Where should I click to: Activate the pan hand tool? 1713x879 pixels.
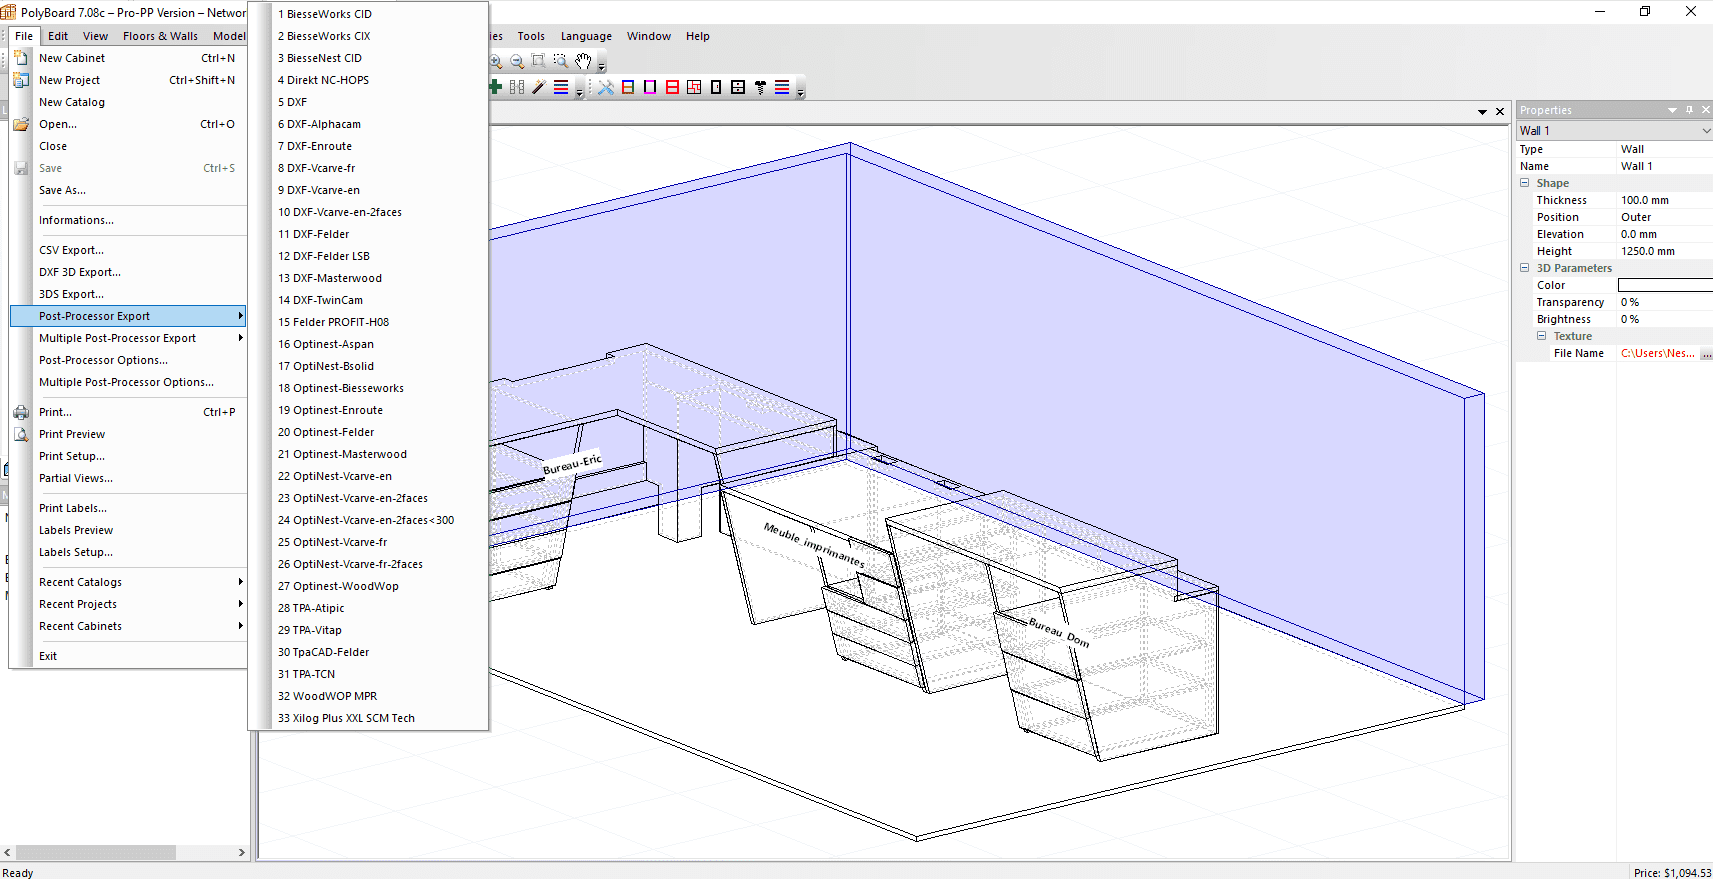click(583, 62)
